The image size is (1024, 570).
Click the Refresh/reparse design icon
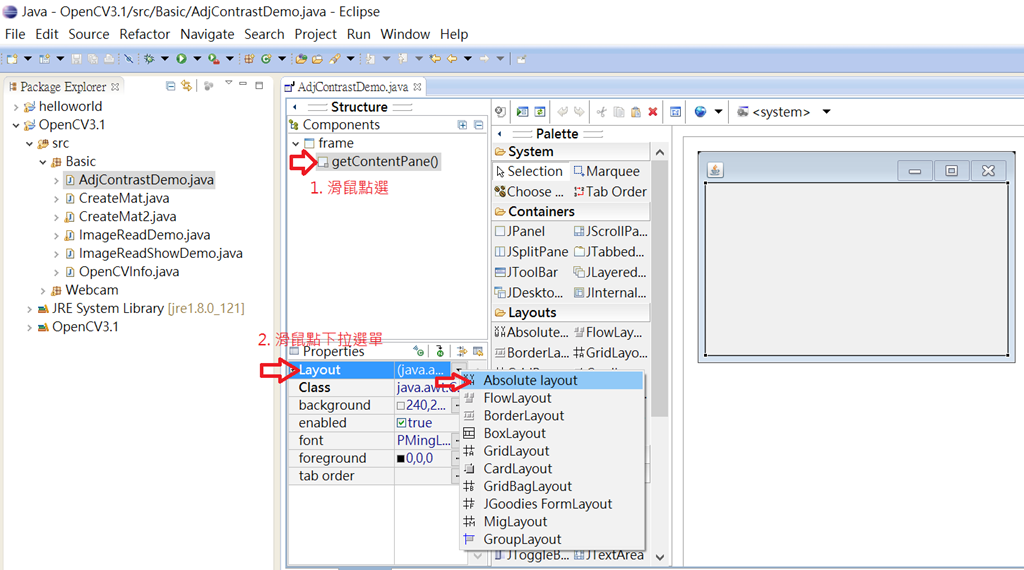[x=539, y=112]
